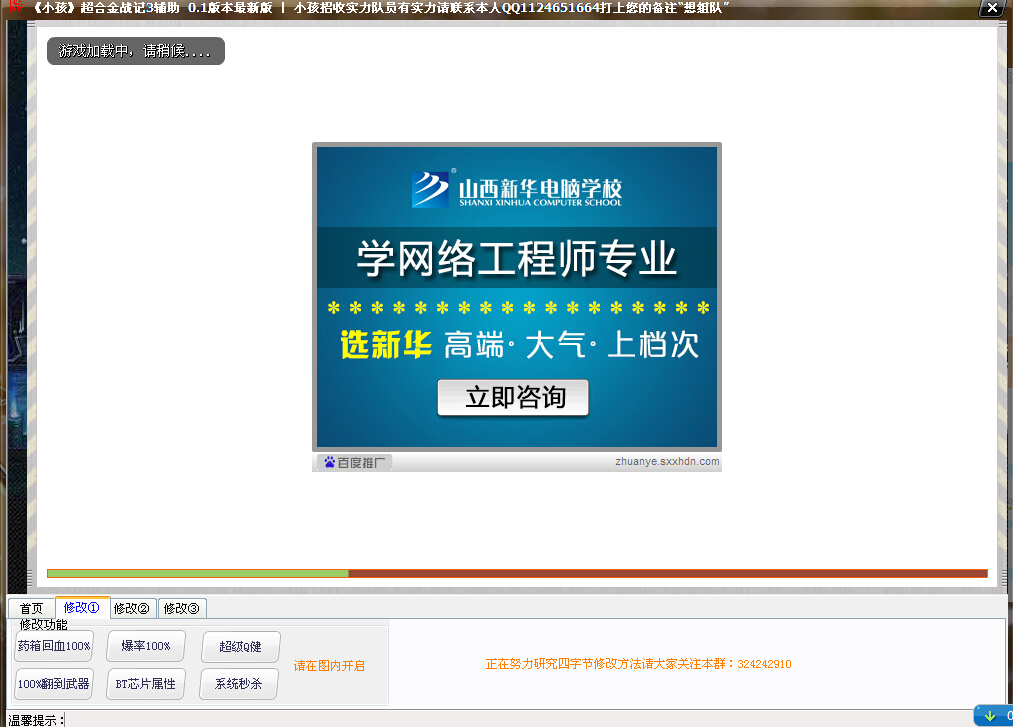Click the 立即咨询 button in the ad
1013x727 pixels.
513,397
